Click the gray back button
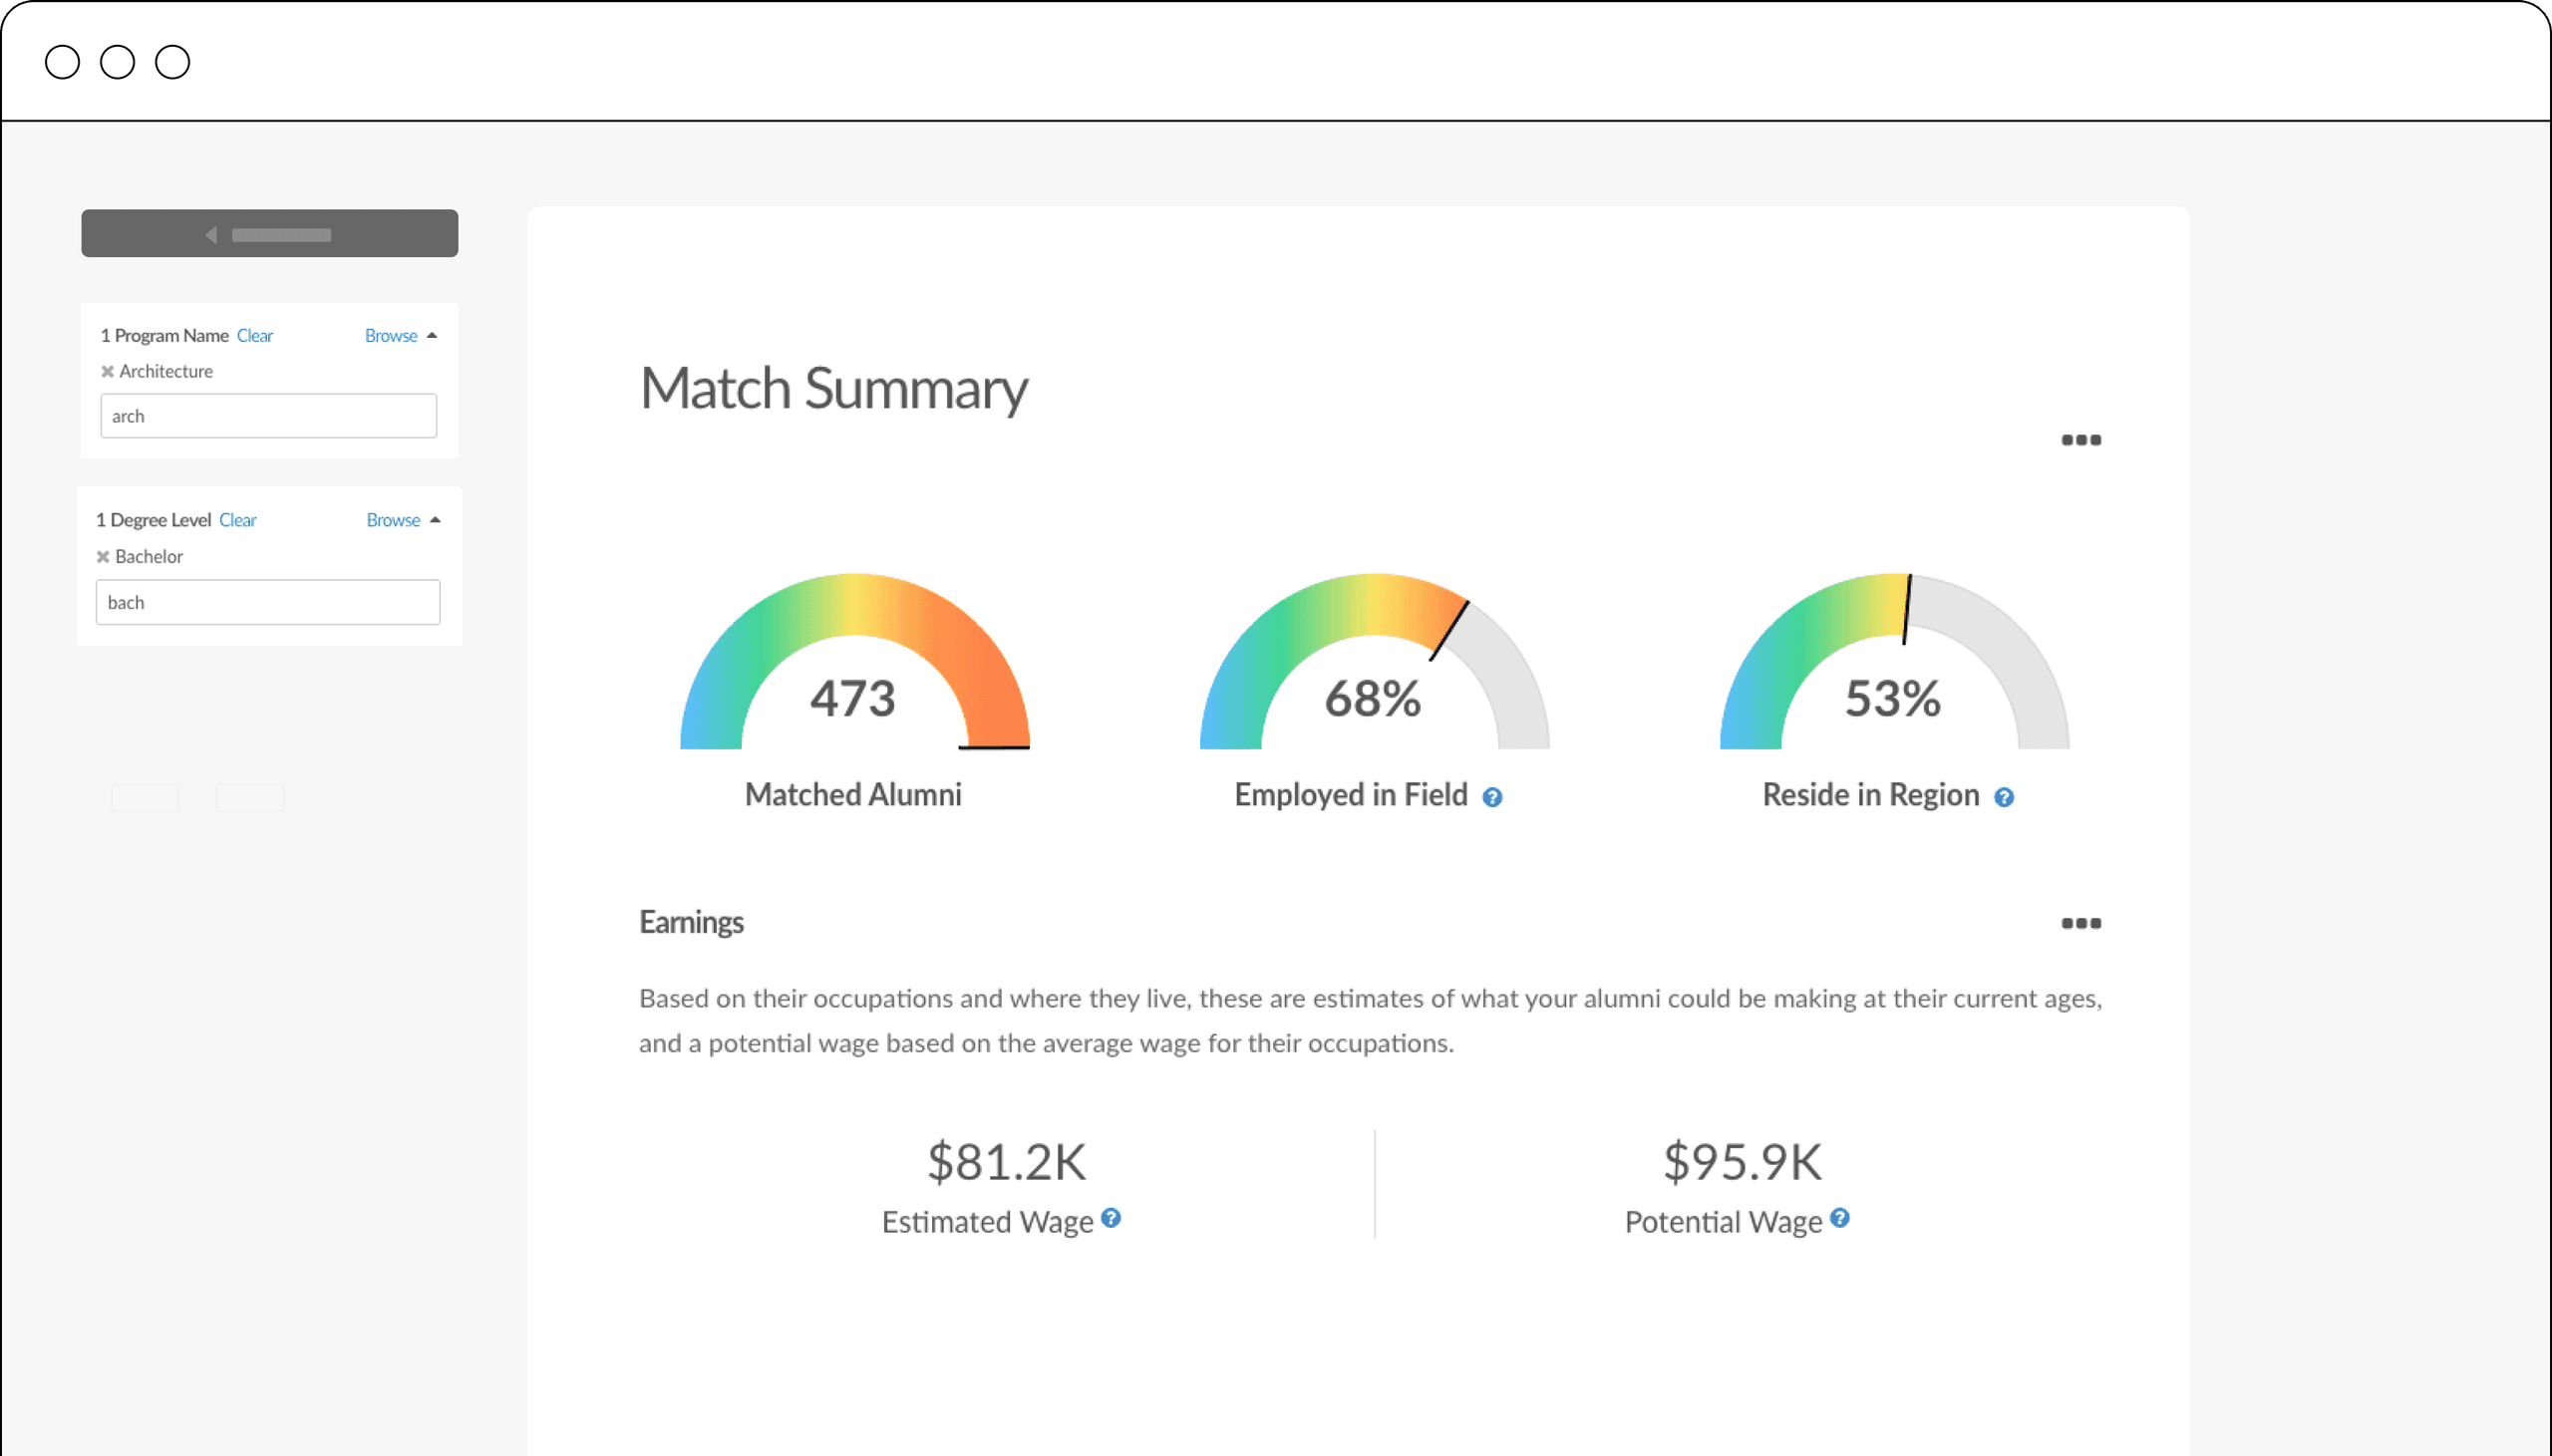 [x=270, y=234]
